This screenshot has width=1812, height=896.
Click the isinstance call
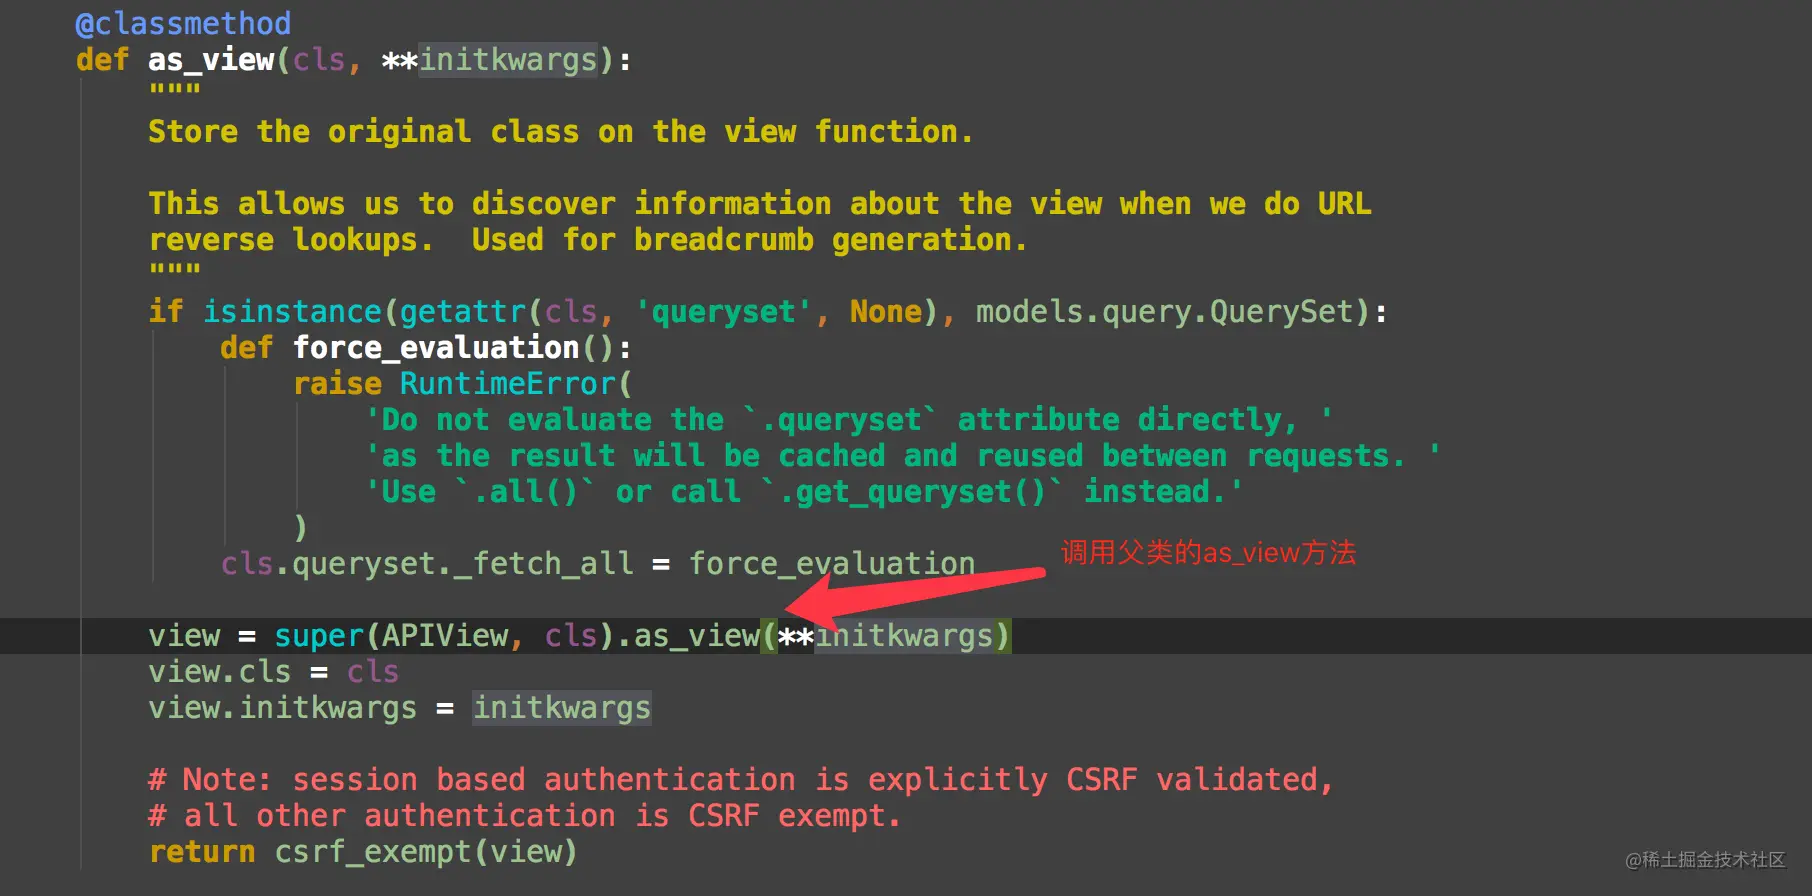[x=292, y=312]
